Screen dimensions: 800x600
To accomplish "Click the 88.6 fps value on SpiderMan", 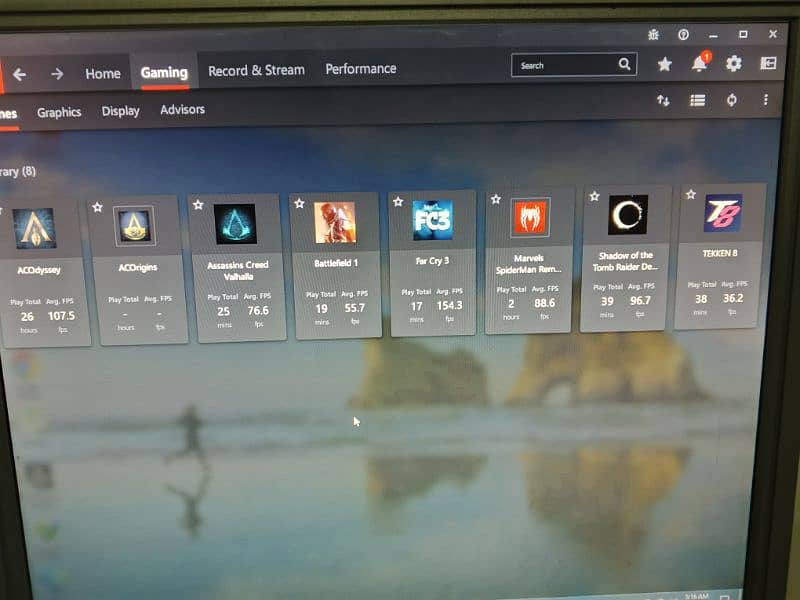I will 544,303.
